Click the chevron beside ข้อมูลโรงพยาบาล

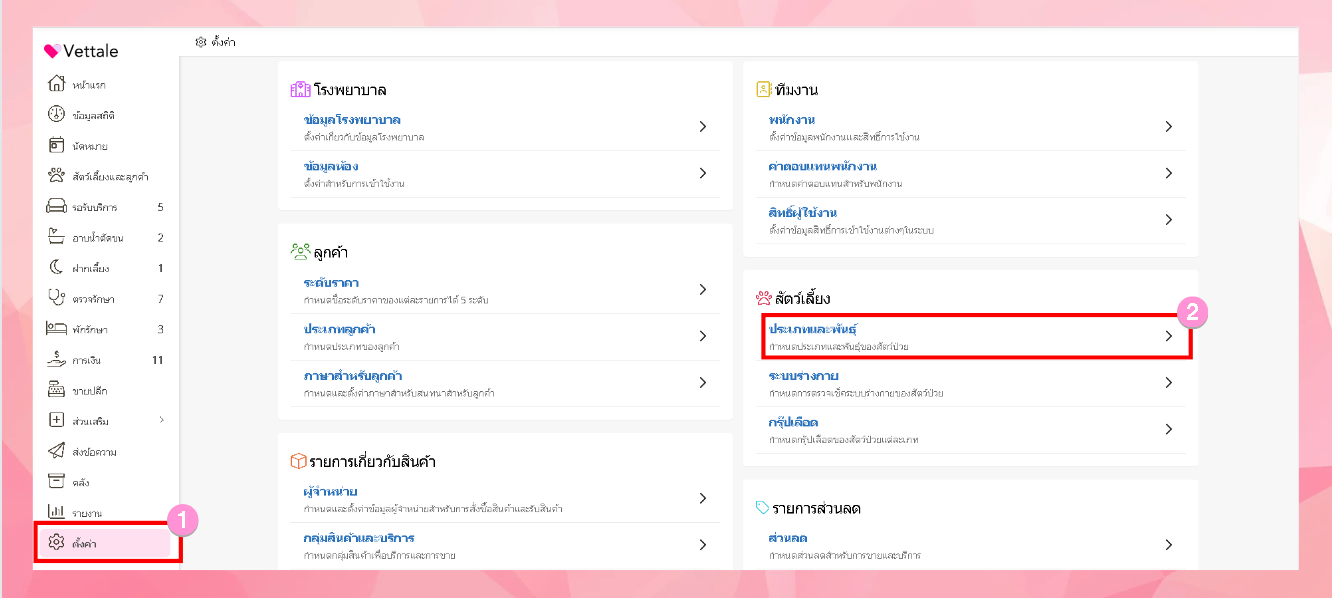[703, 127]
